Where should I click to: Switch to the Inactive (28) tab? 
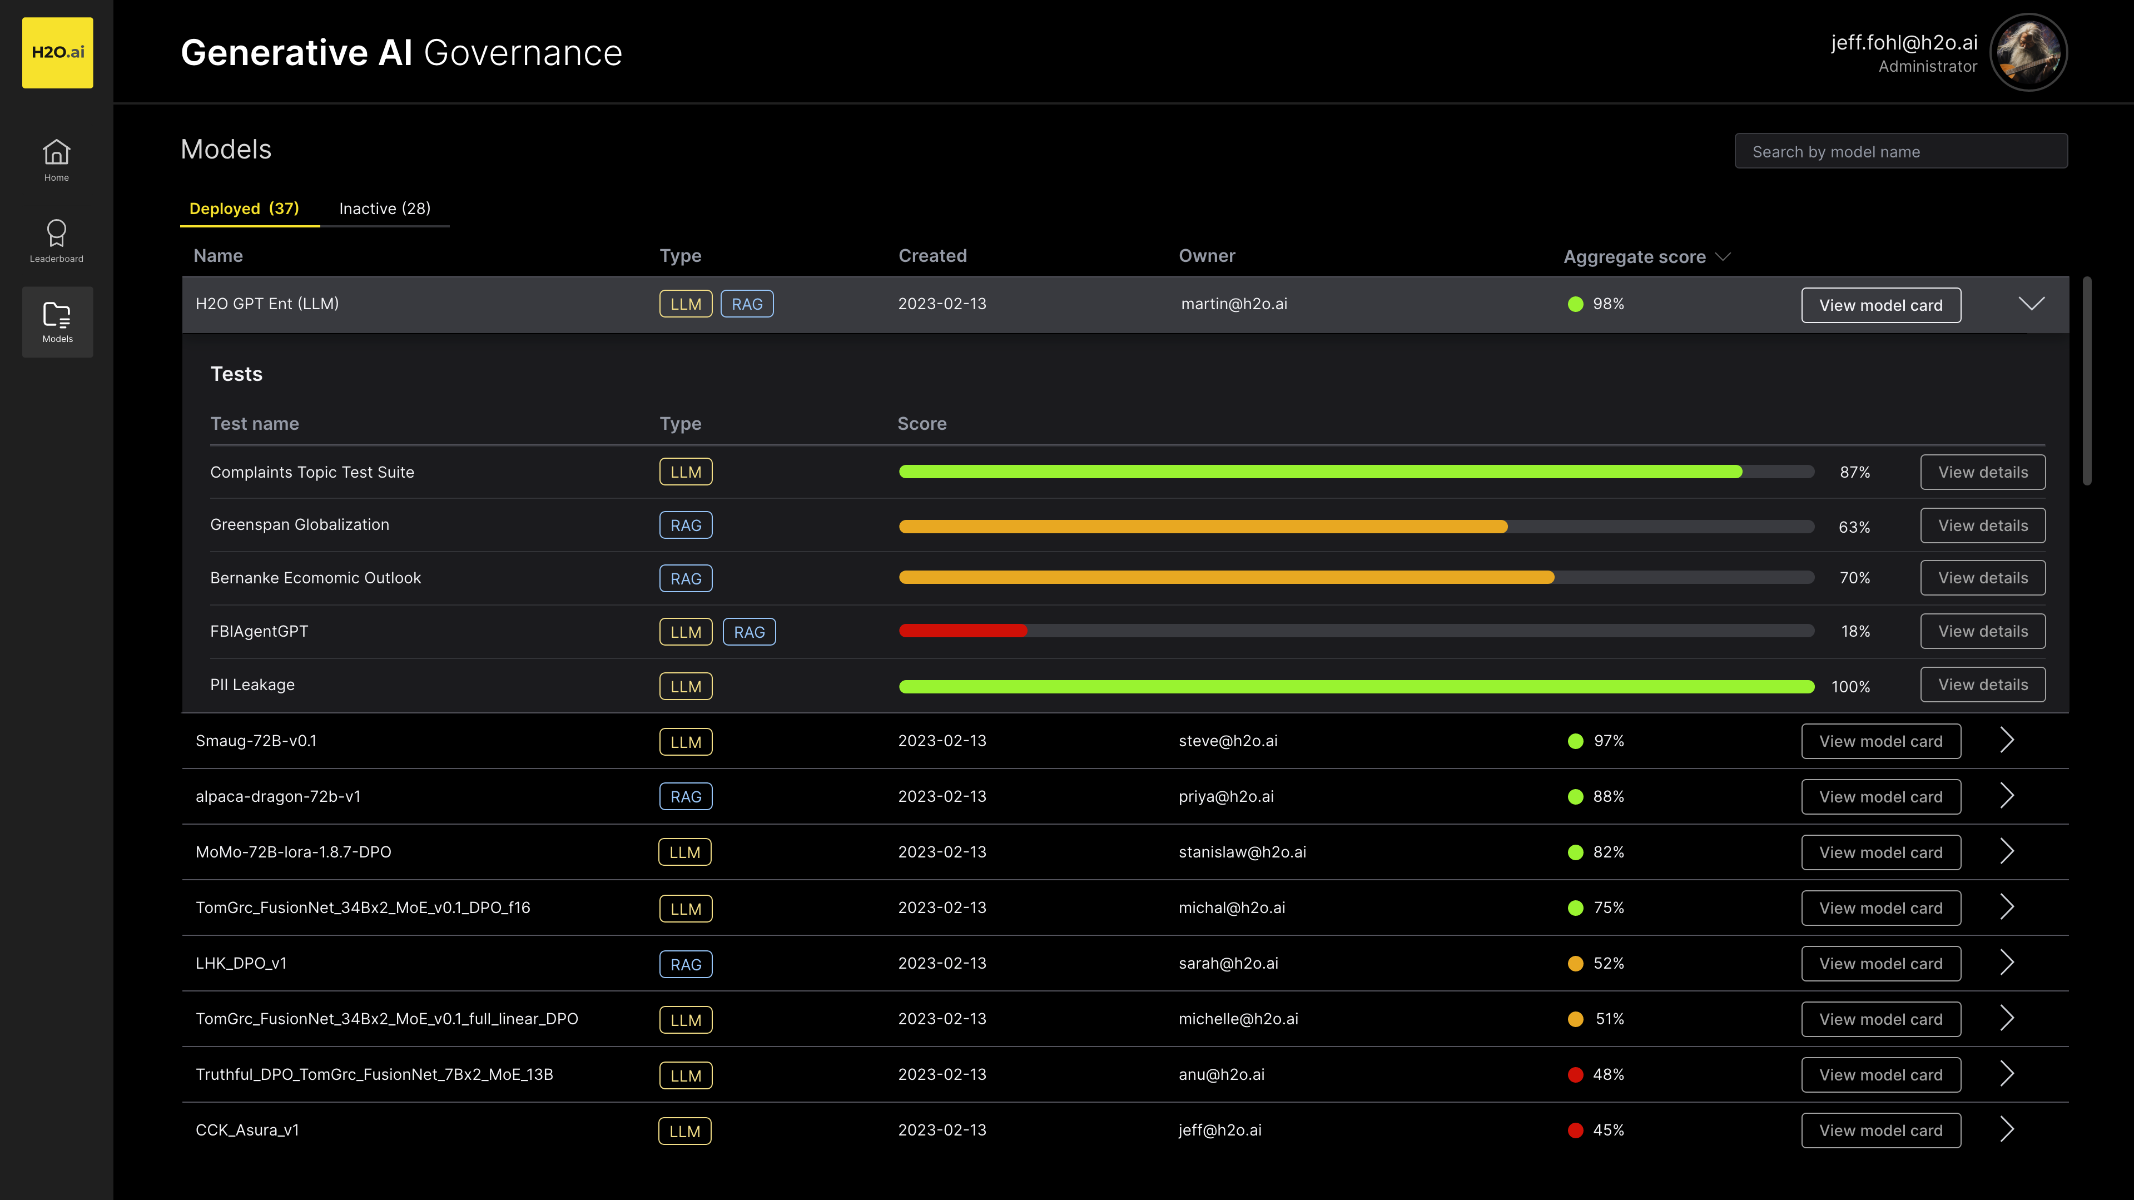385,208
